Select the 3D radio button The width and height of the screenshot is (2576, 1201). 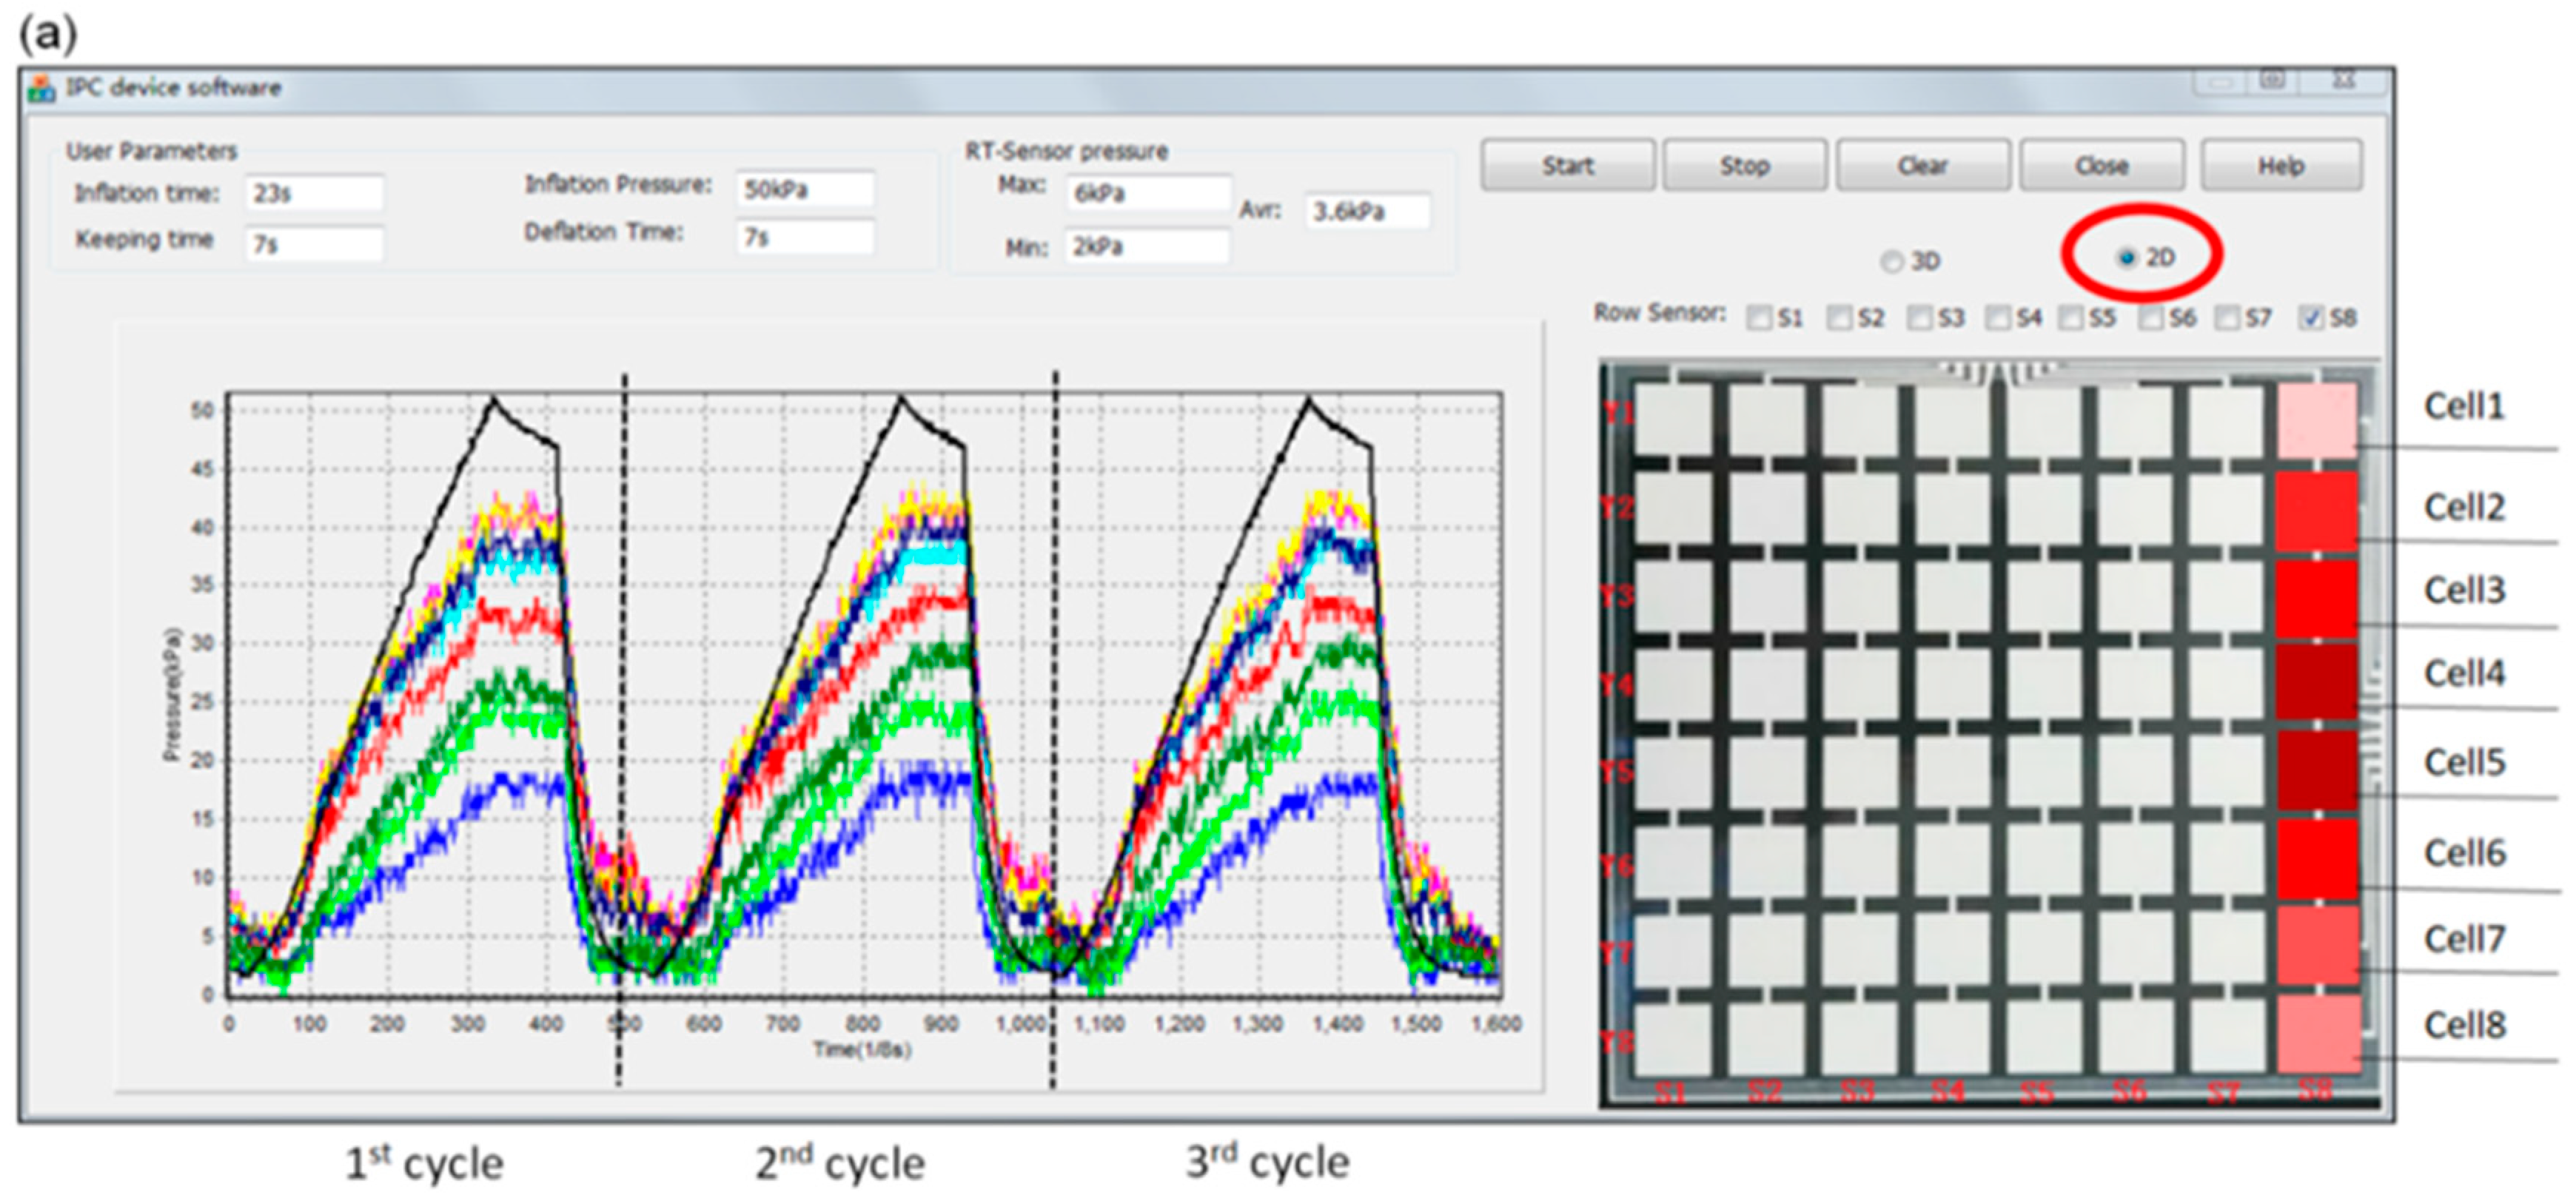[1891, 262]
